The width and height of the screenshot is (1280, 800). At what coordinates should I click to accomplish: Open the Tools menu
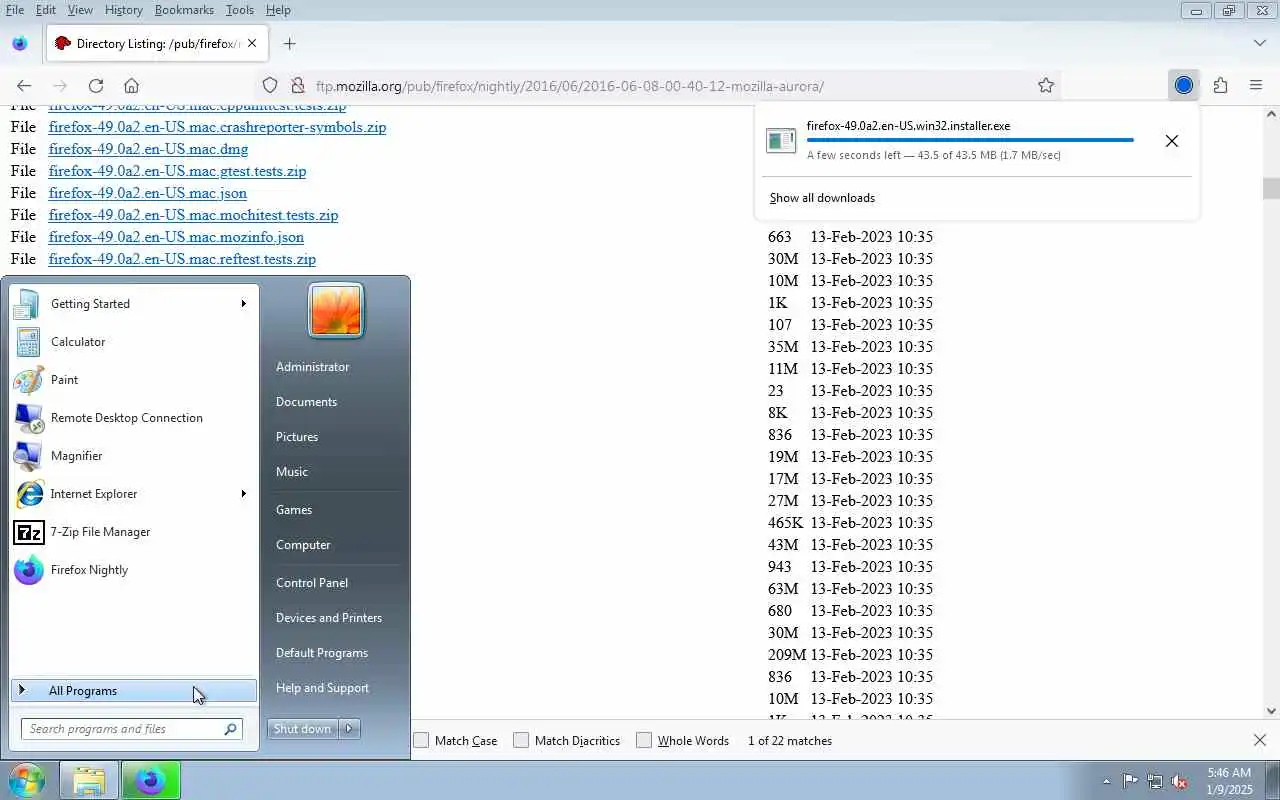click(x=240, y=10)
